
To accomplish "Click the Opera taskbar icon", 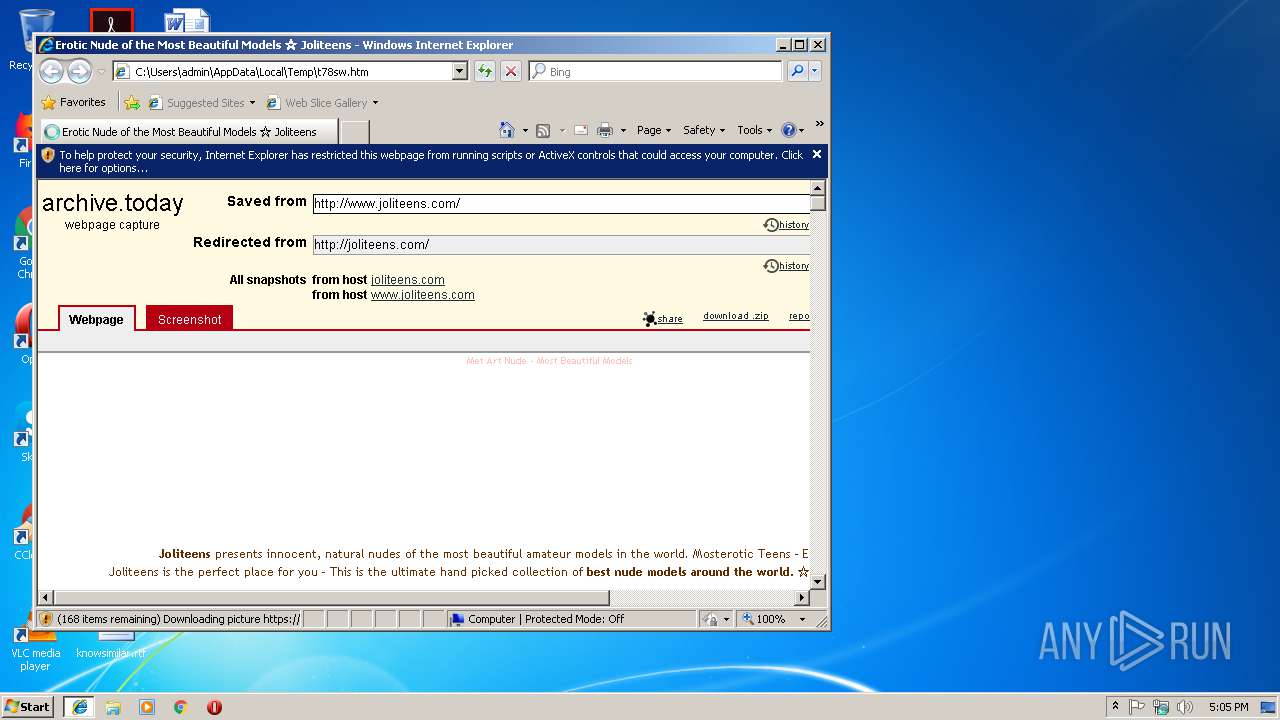I will click(x=214, y=706).
